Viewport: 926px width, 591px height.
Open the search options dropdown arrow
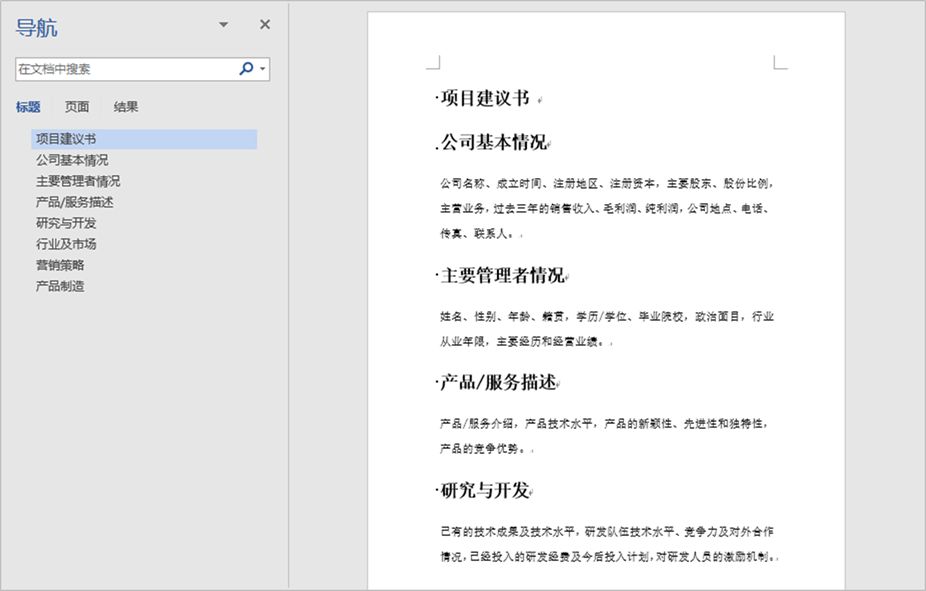point(261,69)
